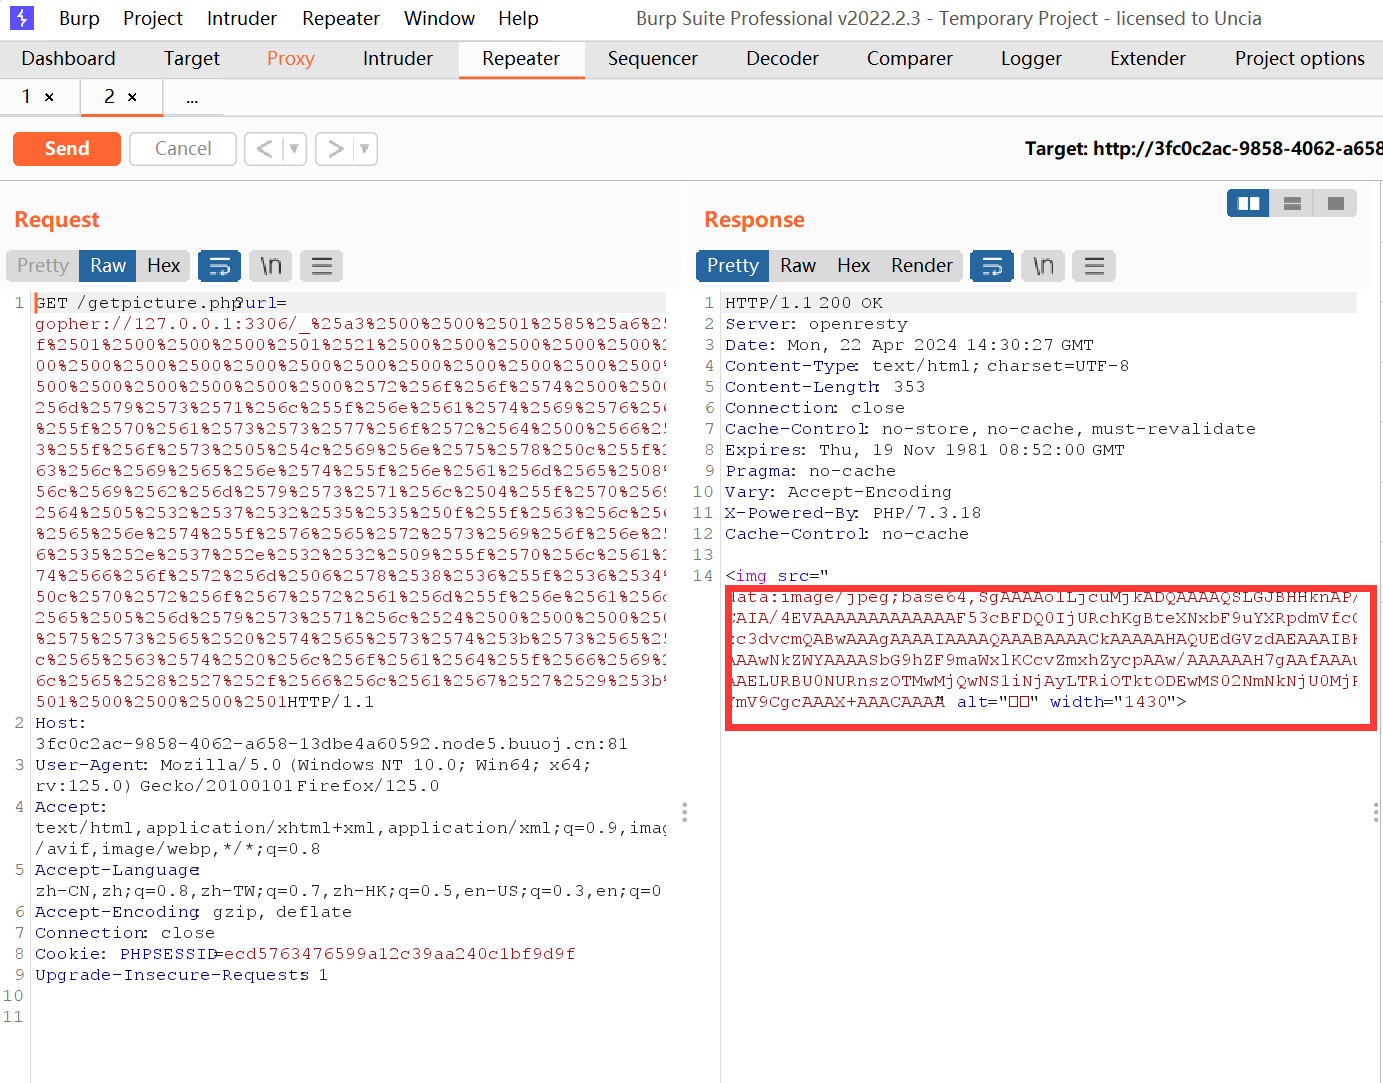The width and height of the screenshot is (1383, 1083).
Task: Switch Response view to Render
Action: [922, 265]
